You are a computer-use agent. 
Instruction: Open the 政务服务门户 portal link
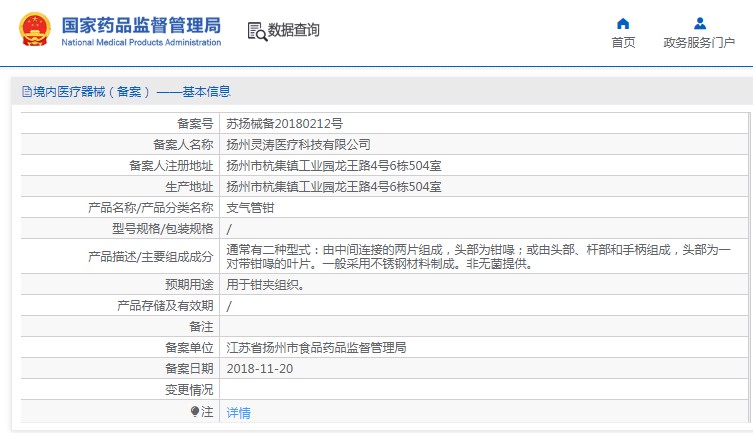[699, 43]
